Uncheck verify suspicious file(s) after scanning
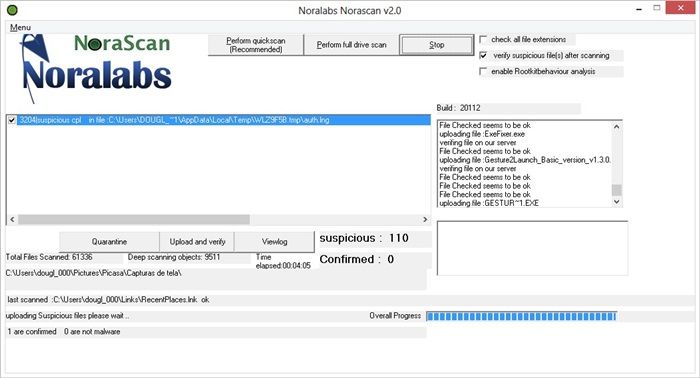 point(483,55)
